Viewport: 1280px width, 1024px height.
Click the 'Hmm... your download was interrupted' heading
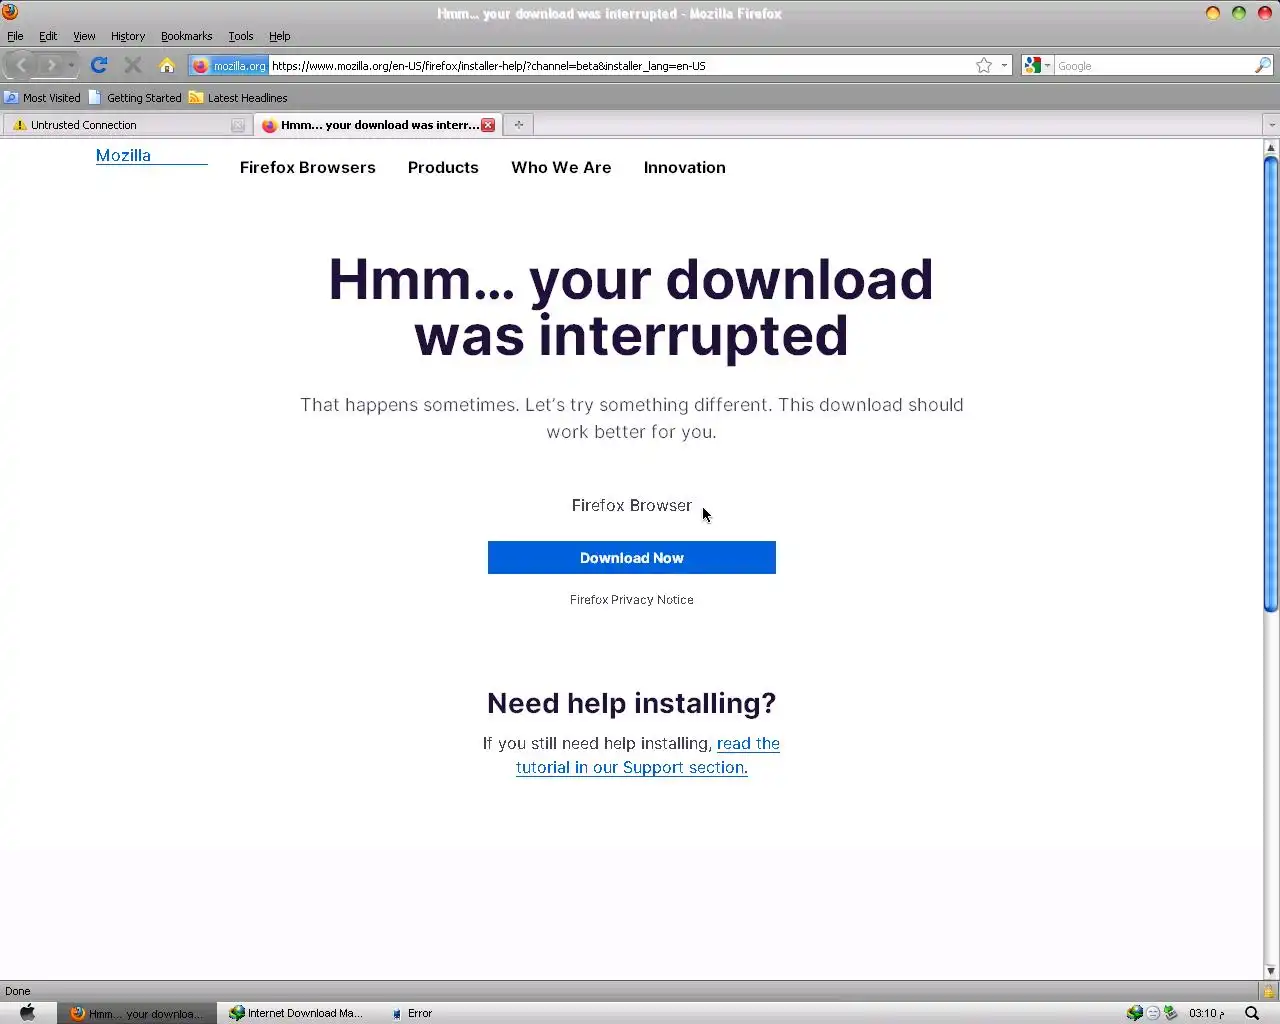click(x=632, y=307)
